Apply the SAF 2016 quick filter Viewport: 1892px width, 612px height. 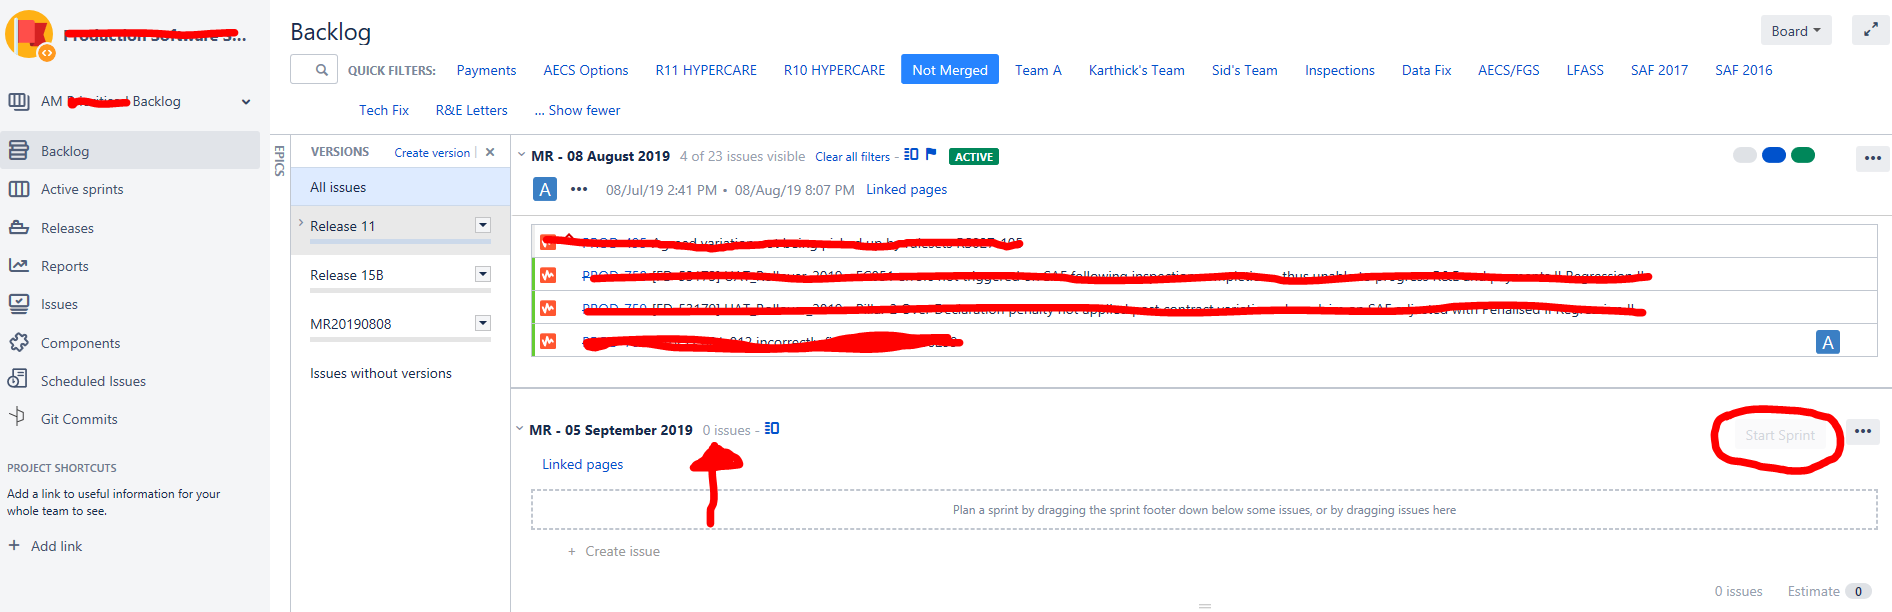click(x=1743, y=70)
